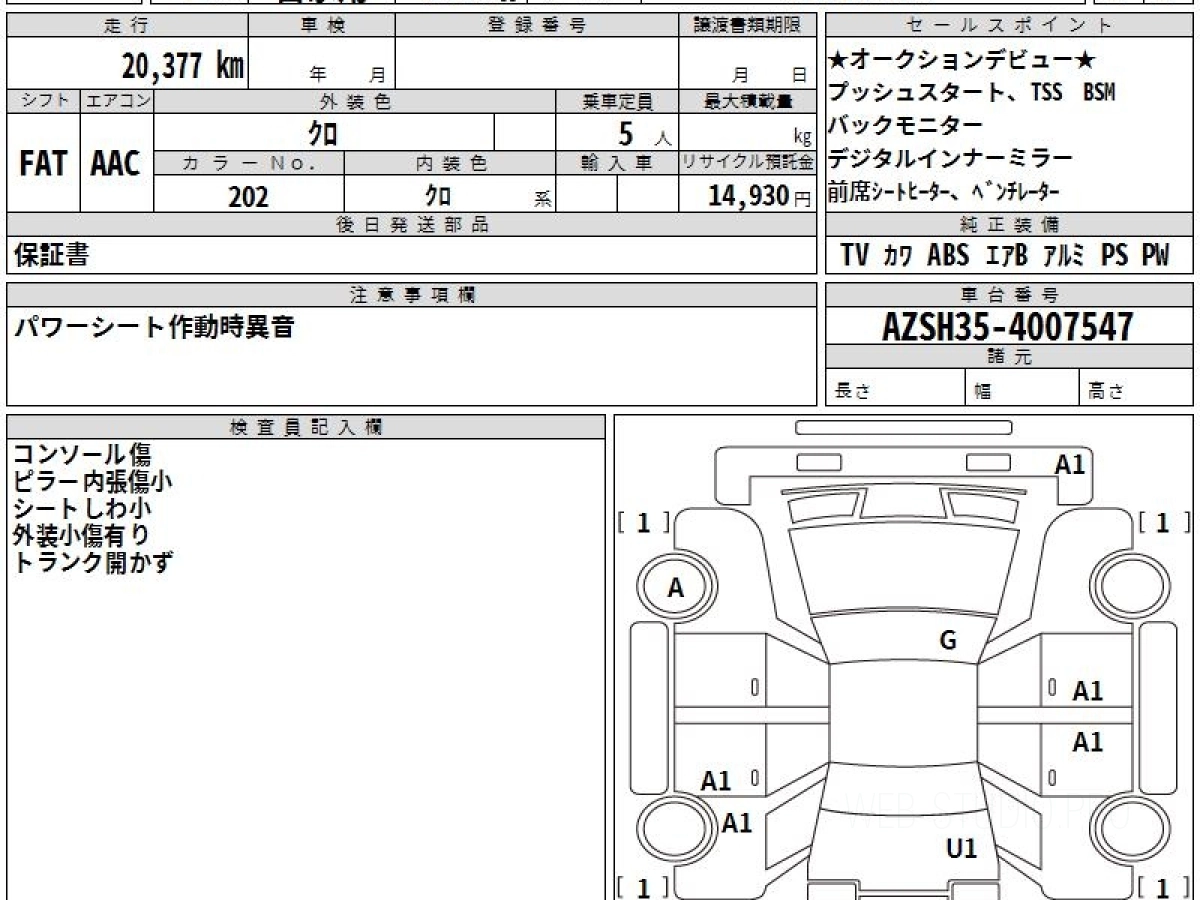Viewport: 1200px width, 900px height.
Task: Click the 検査員記入欄 header
Action: point(306,427)
